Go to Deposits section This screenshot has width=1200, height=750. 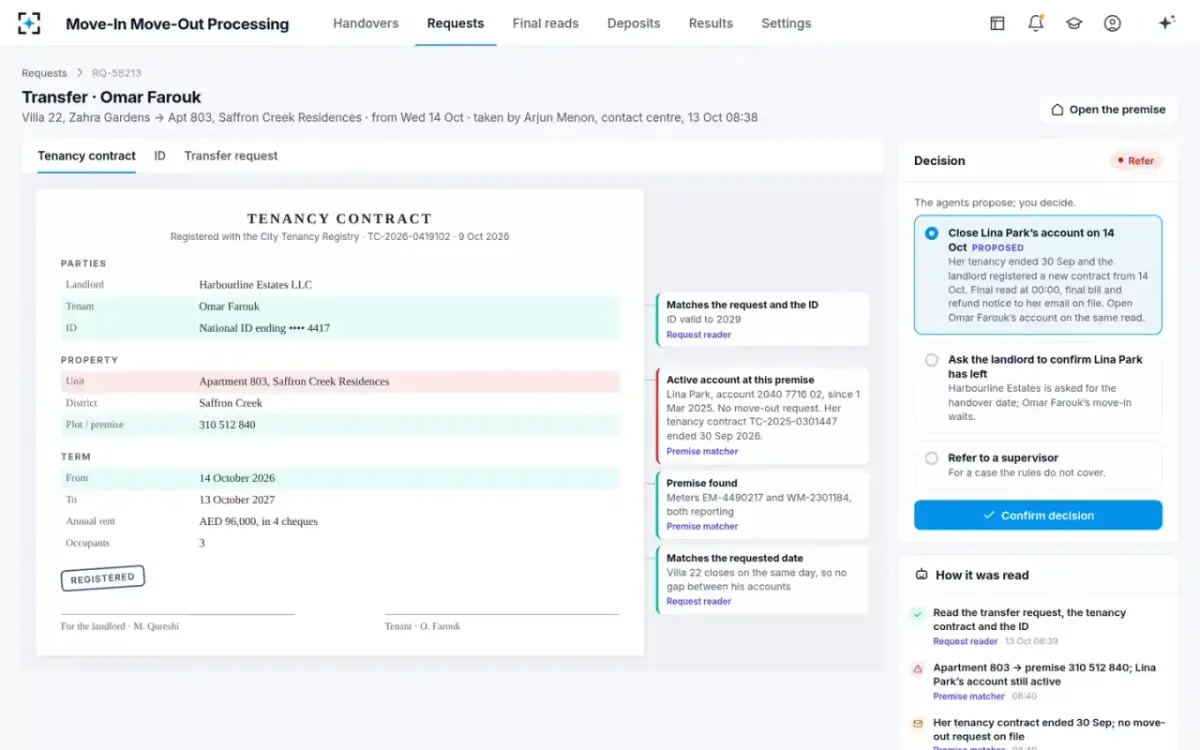633,23
